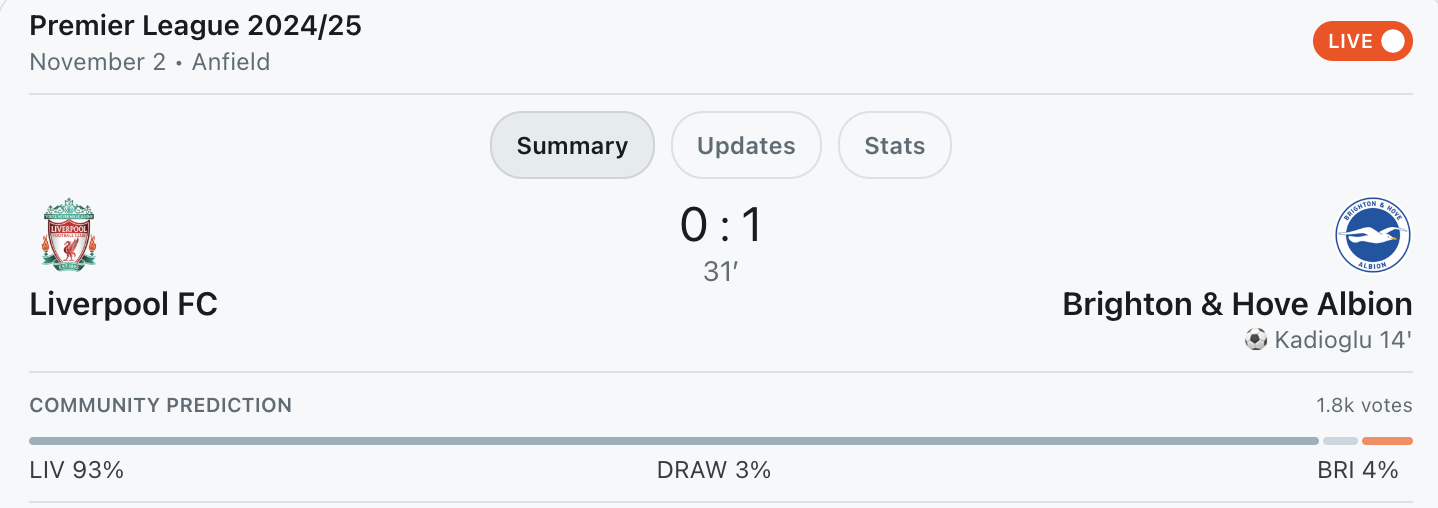Click the 31' match minute
This screenshot has height=508, width=1438.
coord(720,272)
